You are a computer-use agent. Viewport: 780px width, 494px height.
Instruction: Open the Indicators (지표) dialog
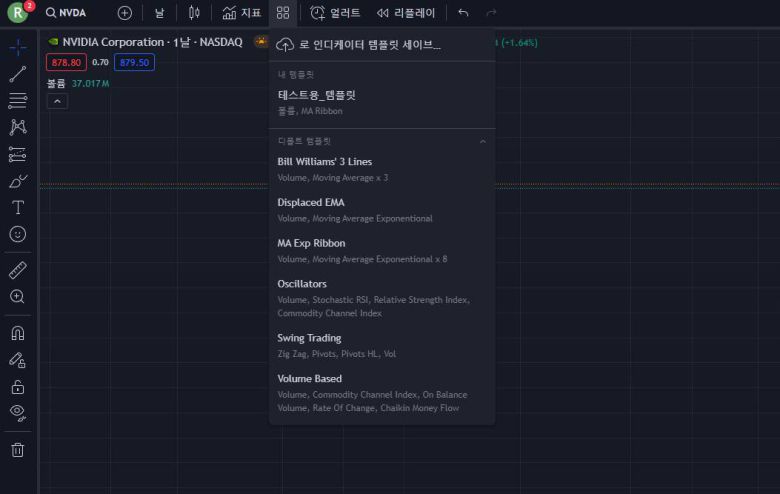pyautogui.click(x=242, y=13)
